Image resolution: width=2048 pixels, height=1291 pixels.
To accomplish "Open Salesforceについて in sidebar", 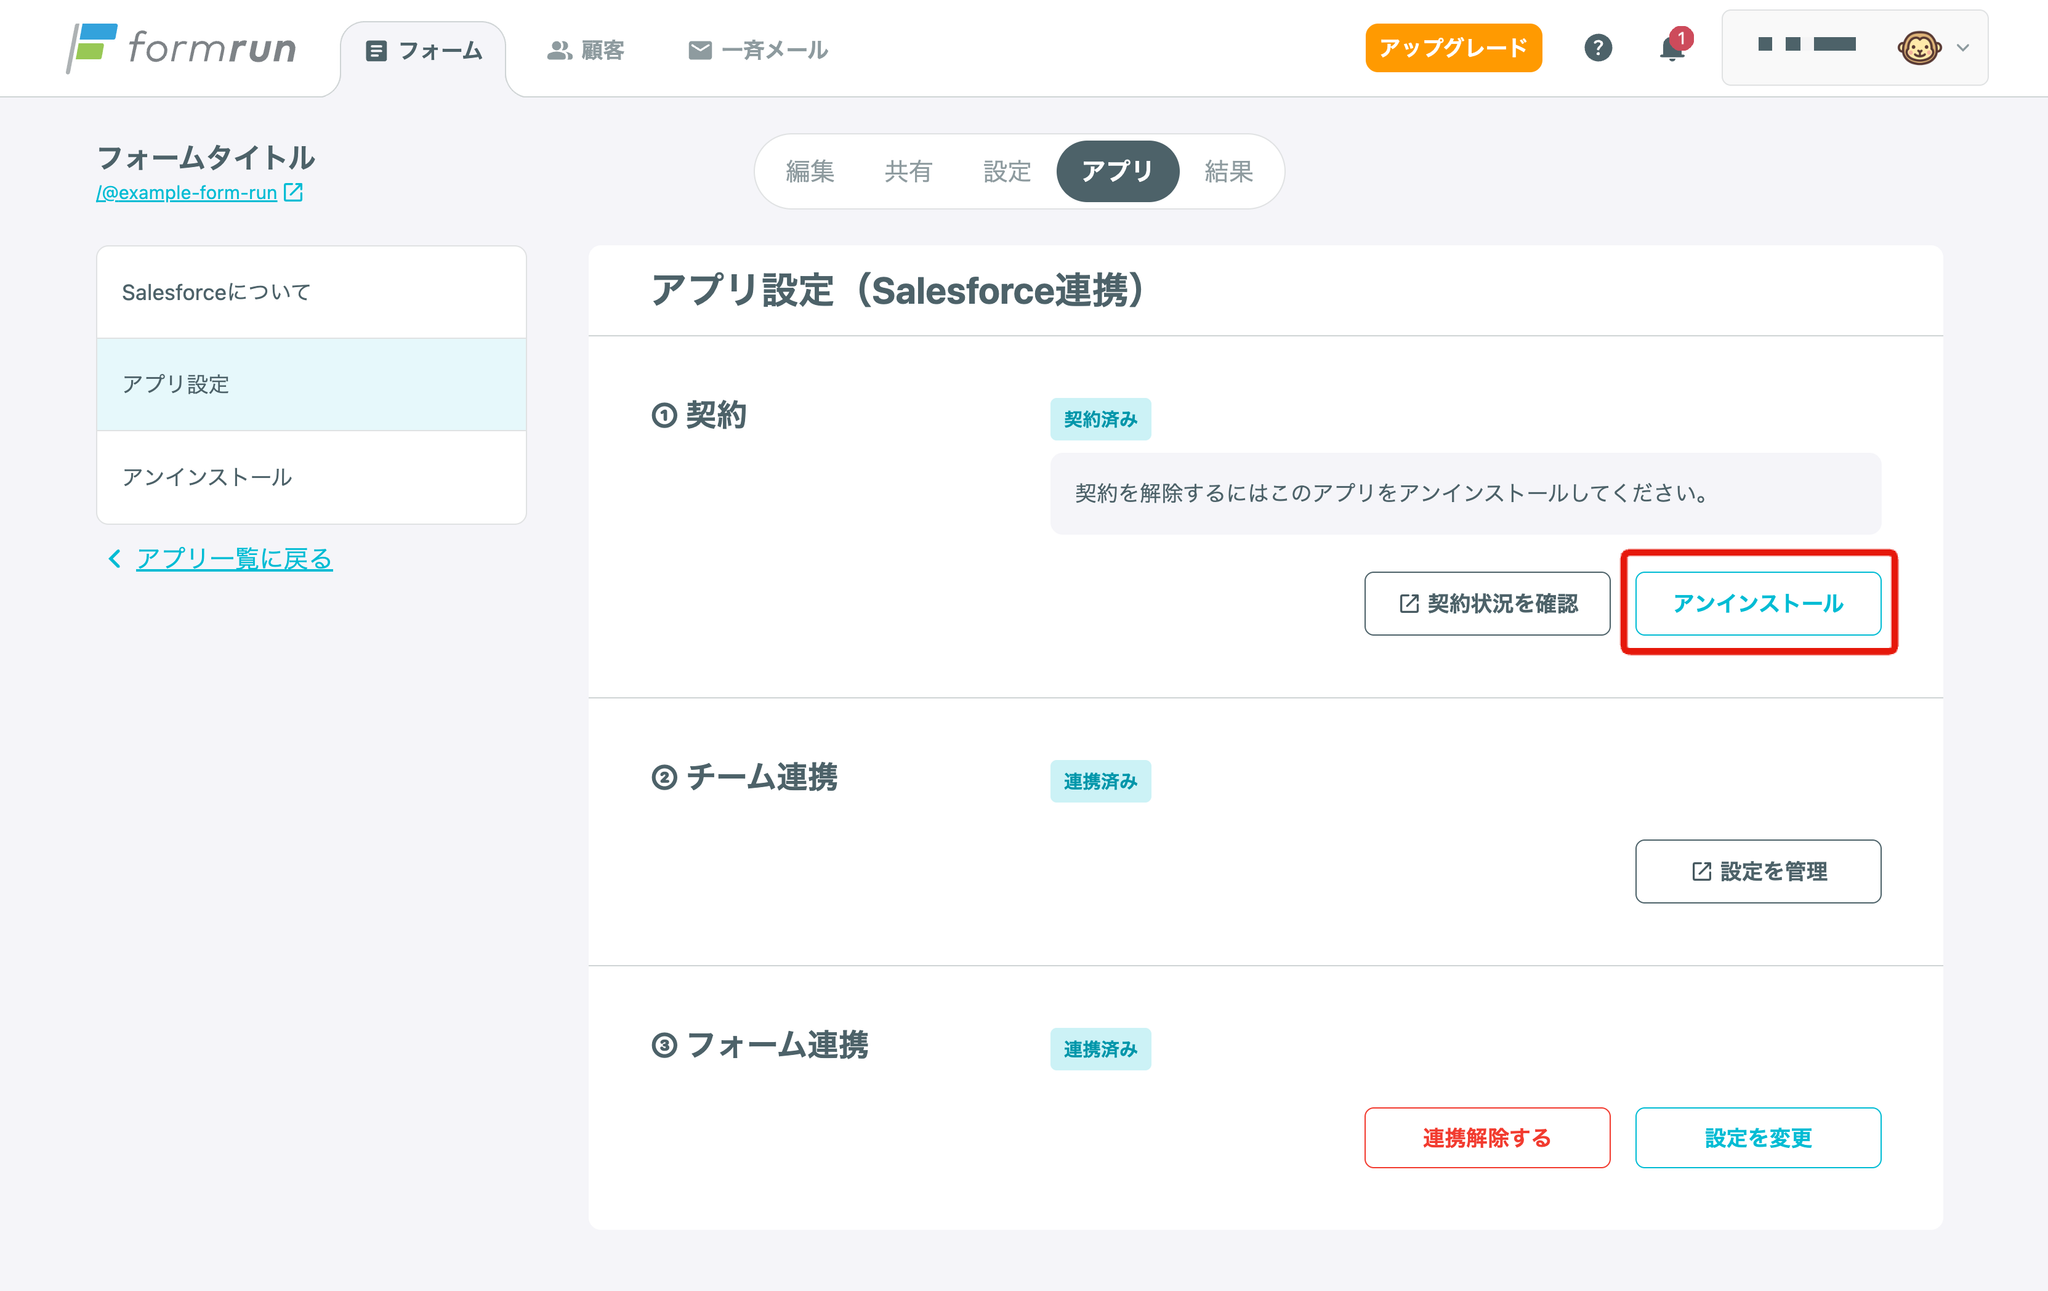I will (311, 292).
